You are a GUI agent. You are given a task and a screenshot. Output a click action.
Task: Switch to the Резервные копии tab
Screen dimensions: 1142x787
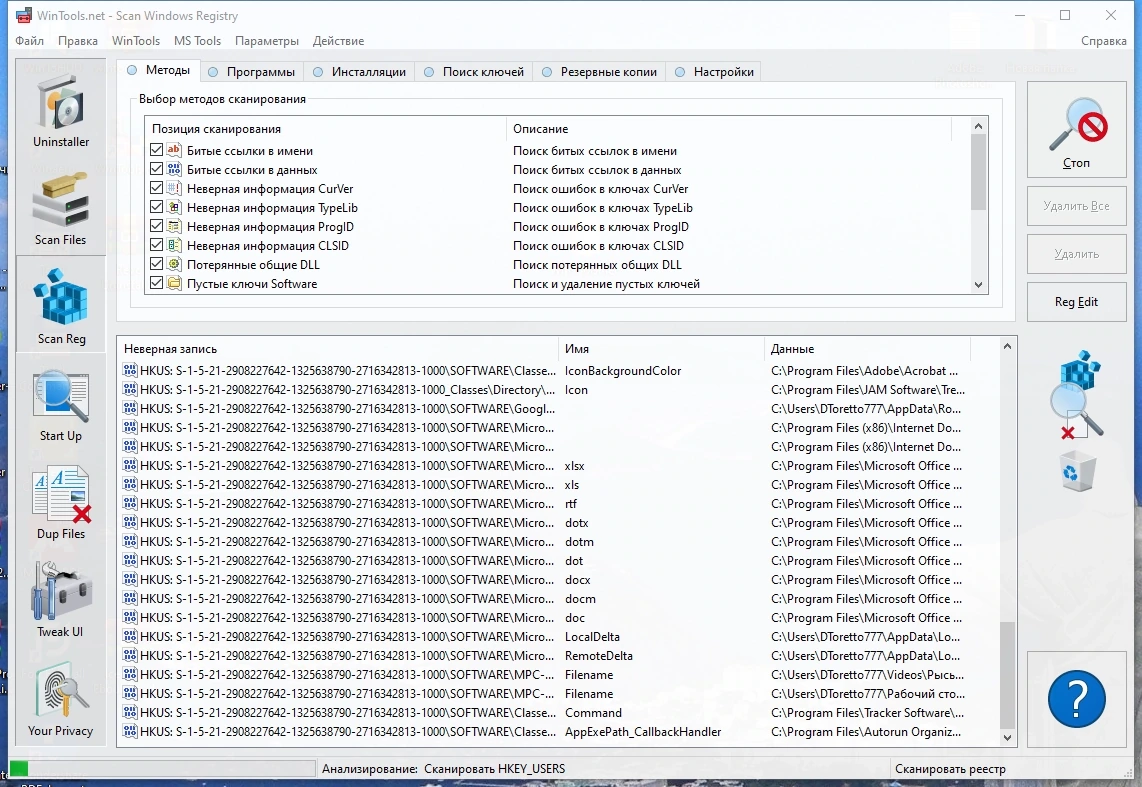(599, 71)
